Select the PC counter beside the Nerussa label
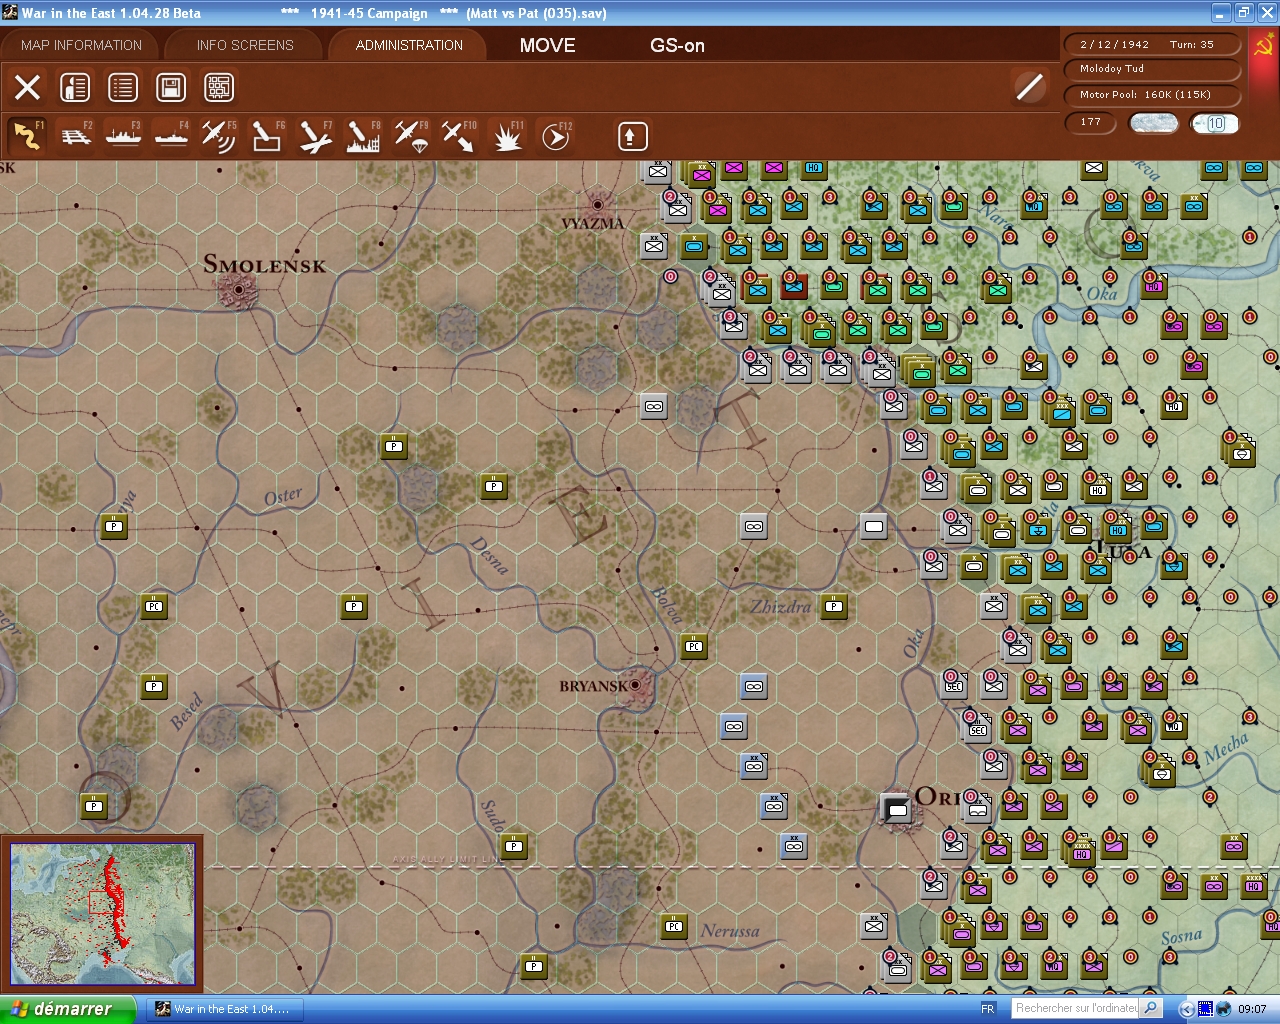Viewport: 1280px width, 1024px height. point(674,927)
